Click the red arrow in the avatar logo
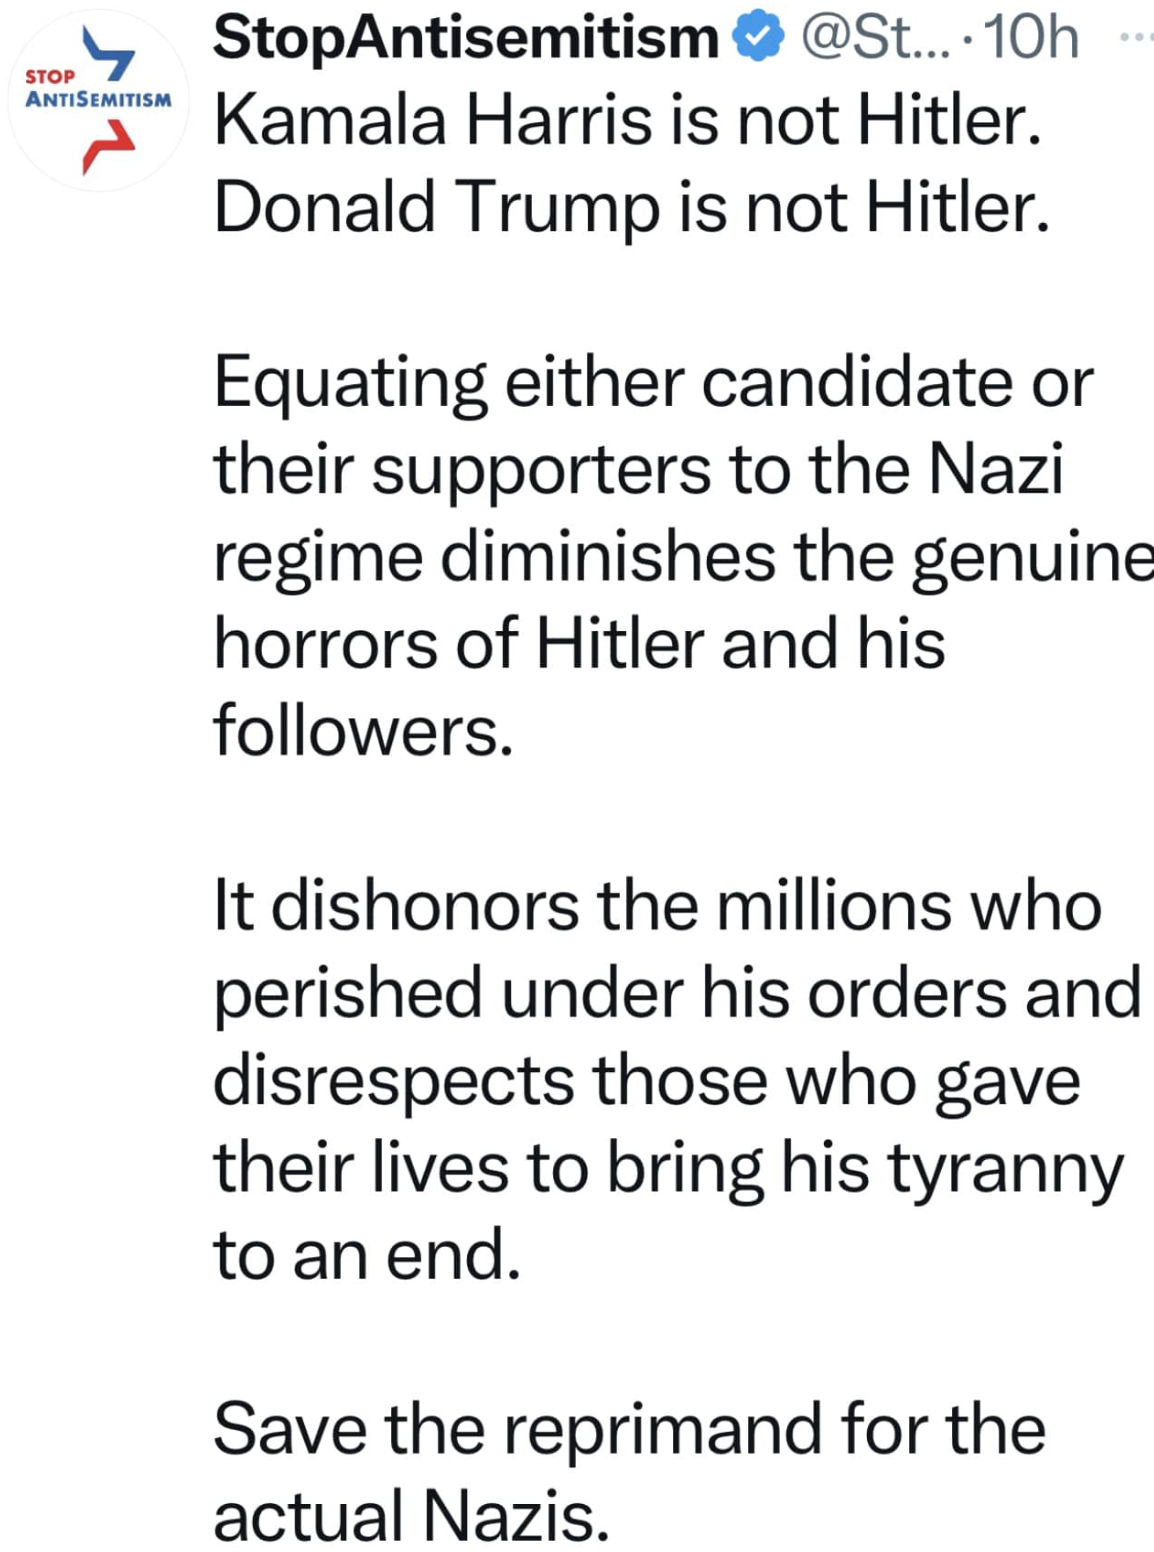This screenshot has height=1552, width=1154. [x=106, y=146]
